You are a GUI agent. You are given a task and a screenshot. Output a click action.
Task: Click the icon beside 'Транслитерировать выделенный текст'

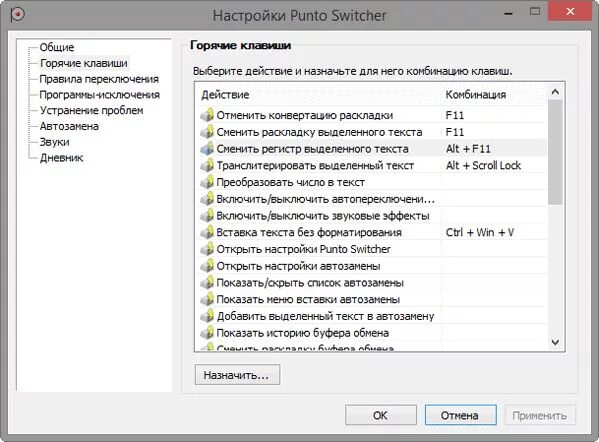(207, 165)
